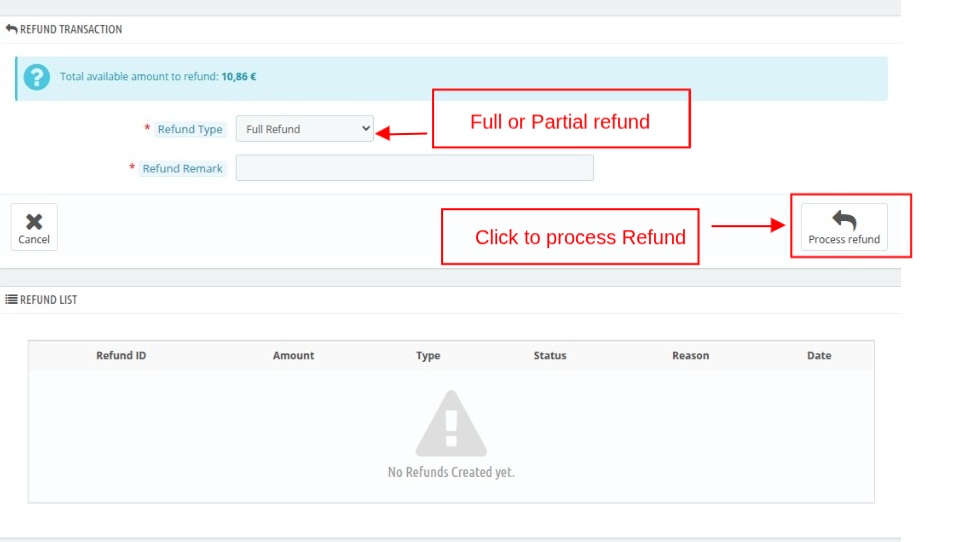Focus the Refund Remark text field
This screenshot has width=972, height=542.
pyautogui.click(x=414, y=168)
